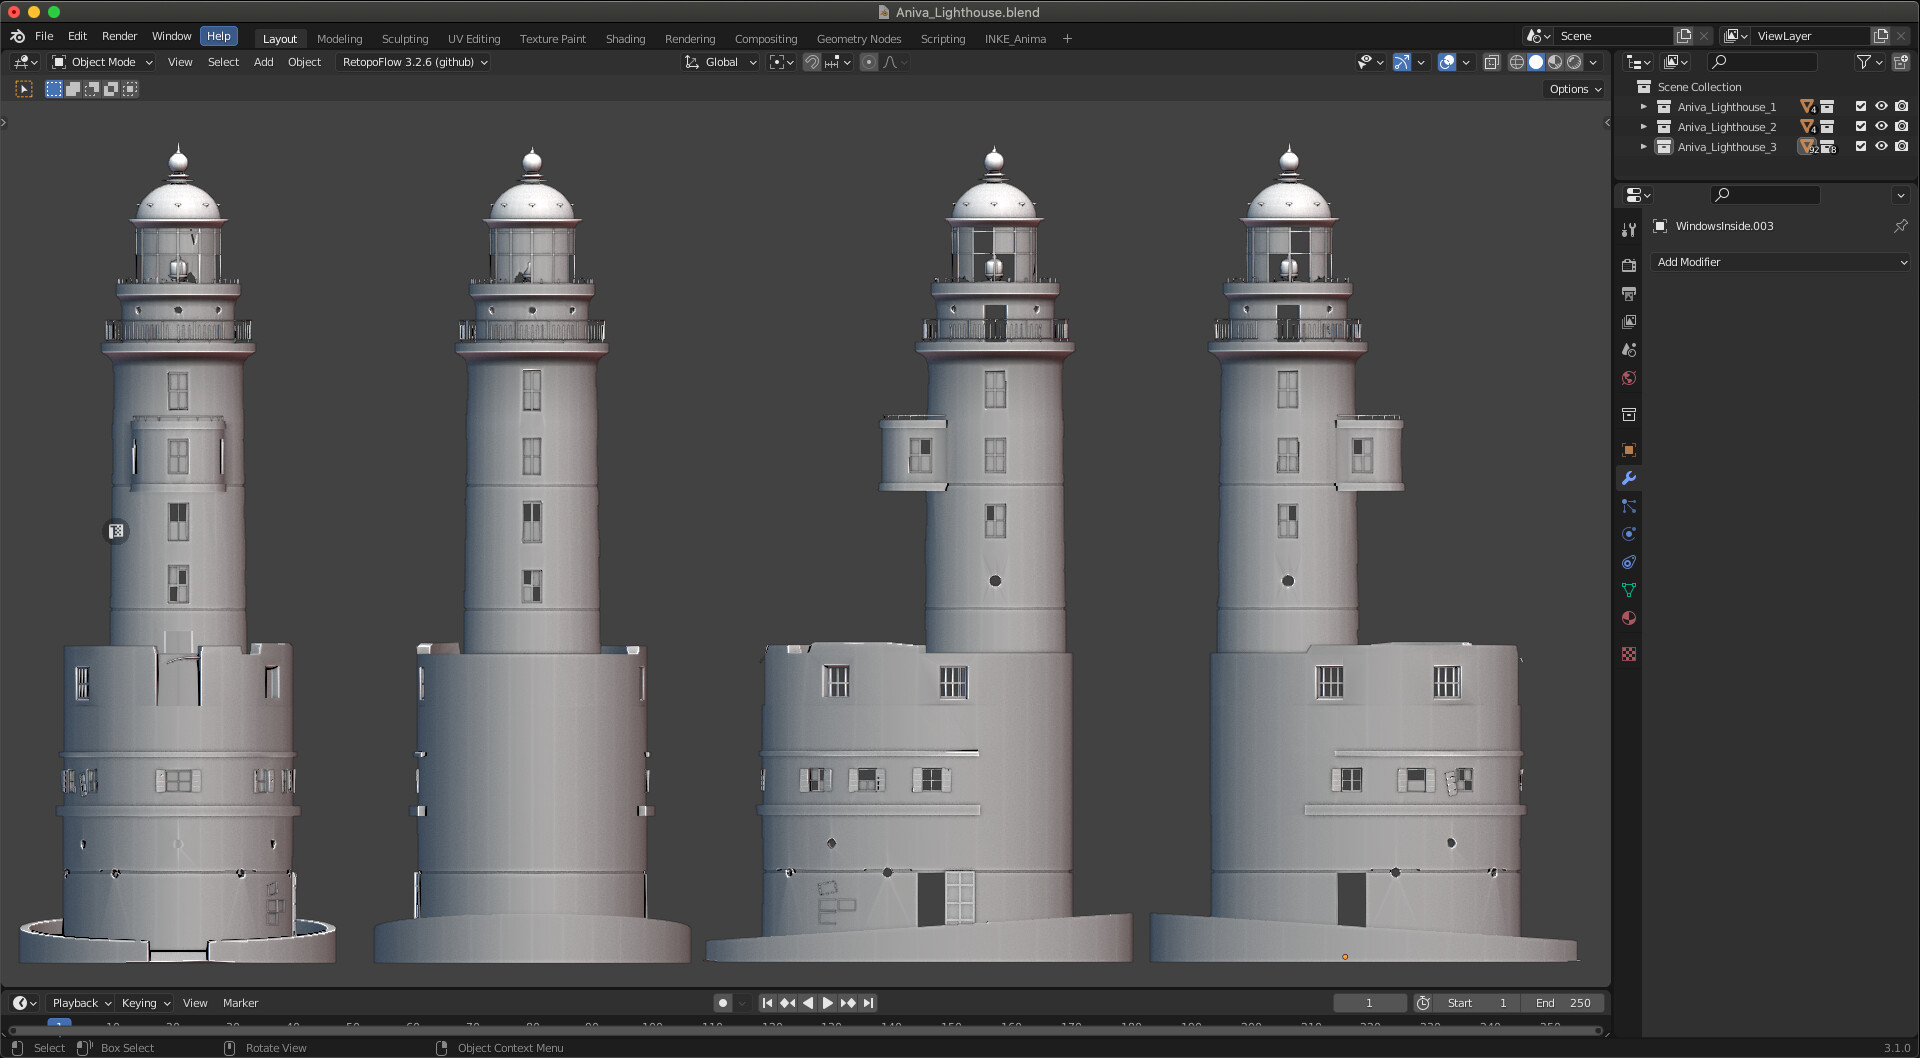Image resolution: width=1920 pixels, height=1058 pixels.
Task: Switch to the Geometry Nodes workspace tab
Action: click(x=859, y=39)
